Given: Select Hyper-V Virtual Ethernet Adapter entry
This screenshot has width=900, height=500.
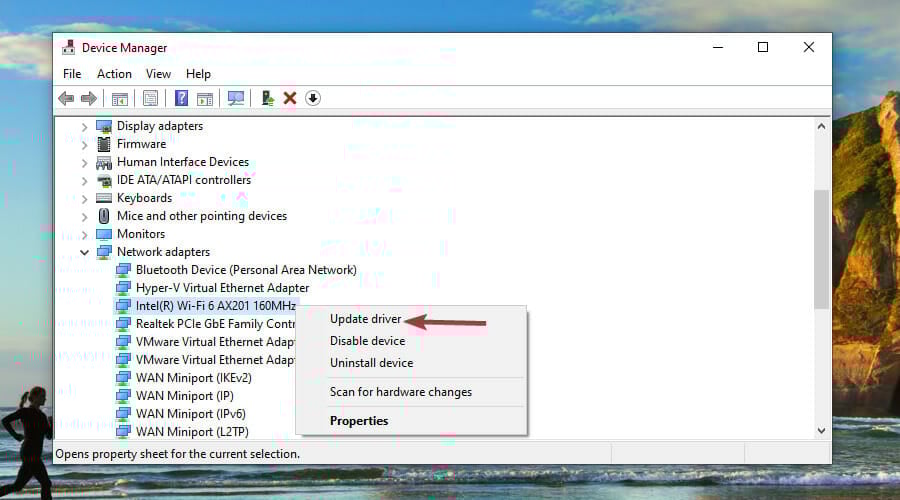Looking at the screenshot, I should (x=222, y=288).
